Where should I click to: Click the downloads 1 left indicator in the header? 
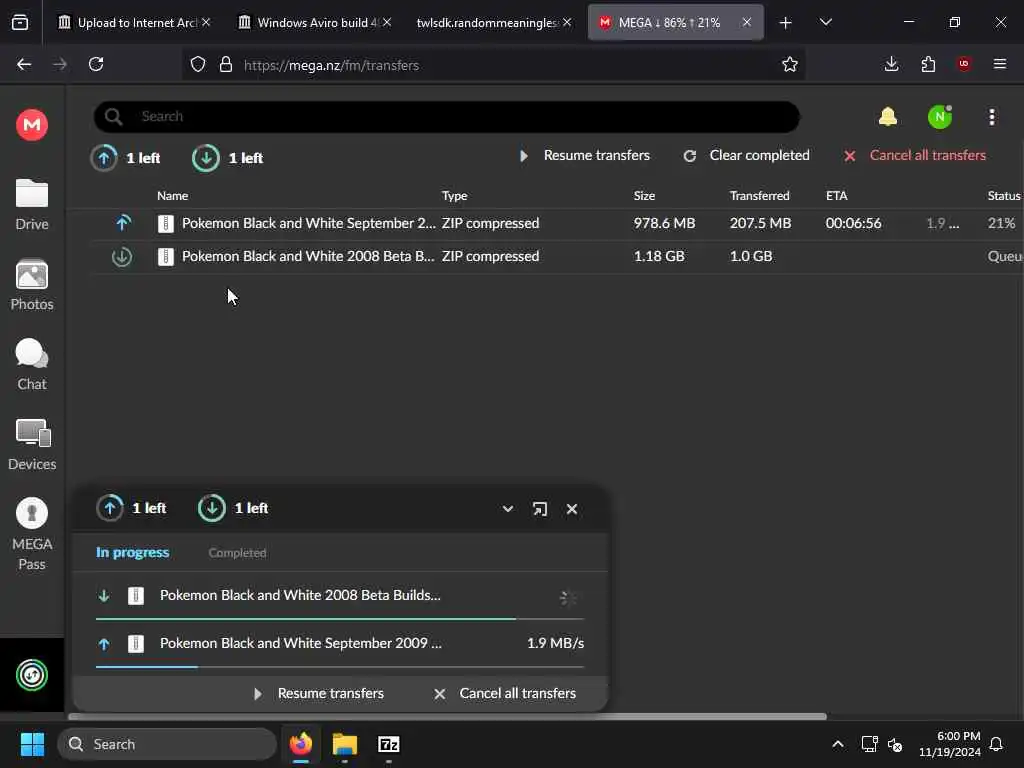tap(228, 158)
